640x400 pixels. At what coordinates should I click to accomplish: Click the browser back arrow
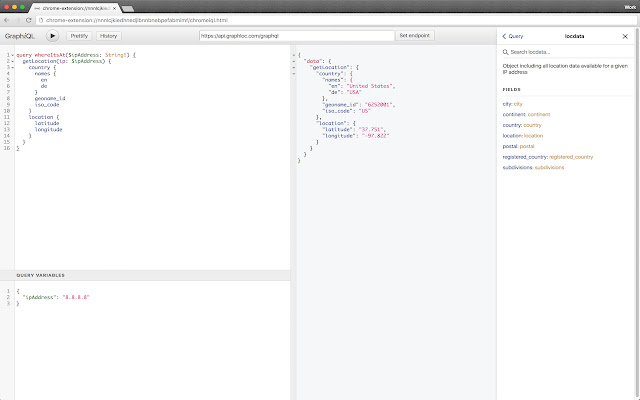click(x=8, y=19)
